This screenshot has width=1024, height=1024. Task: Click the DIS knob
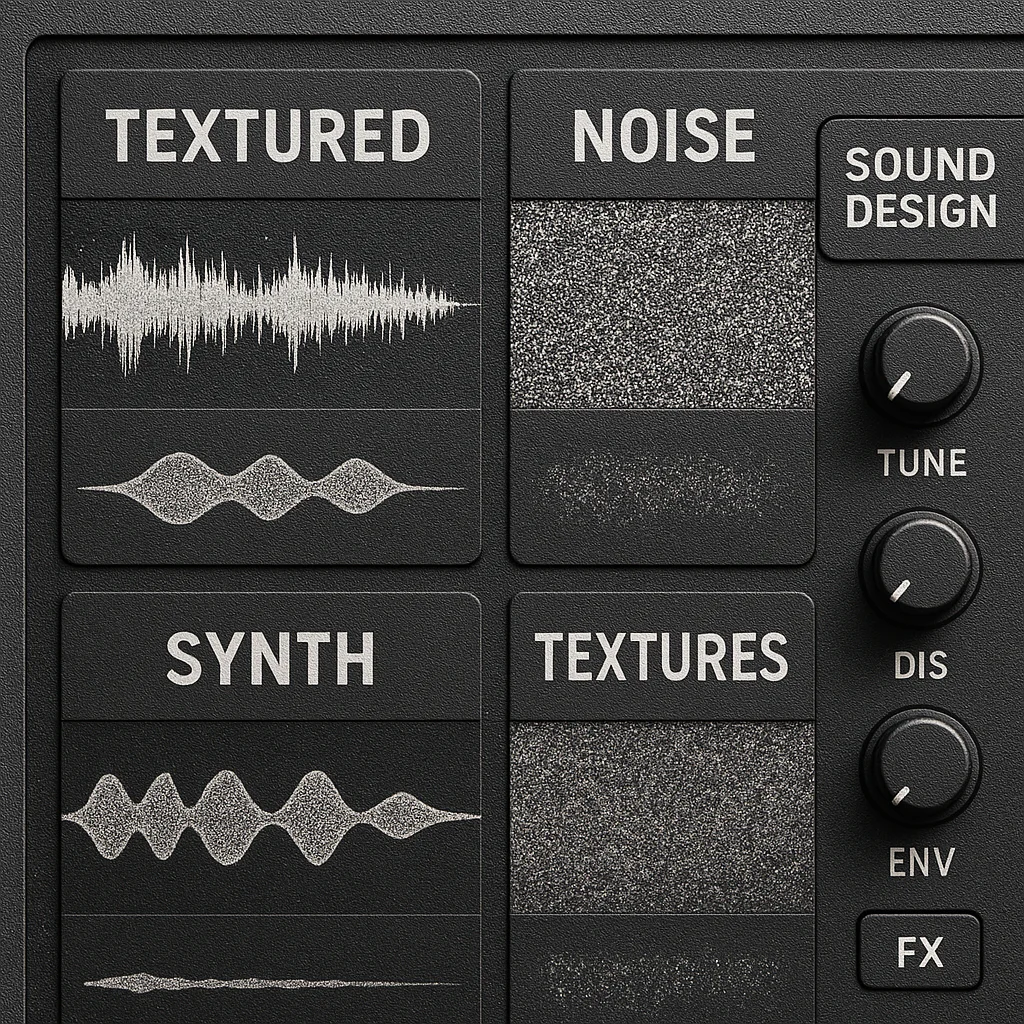pyautogui.click(x=921, y=569)
